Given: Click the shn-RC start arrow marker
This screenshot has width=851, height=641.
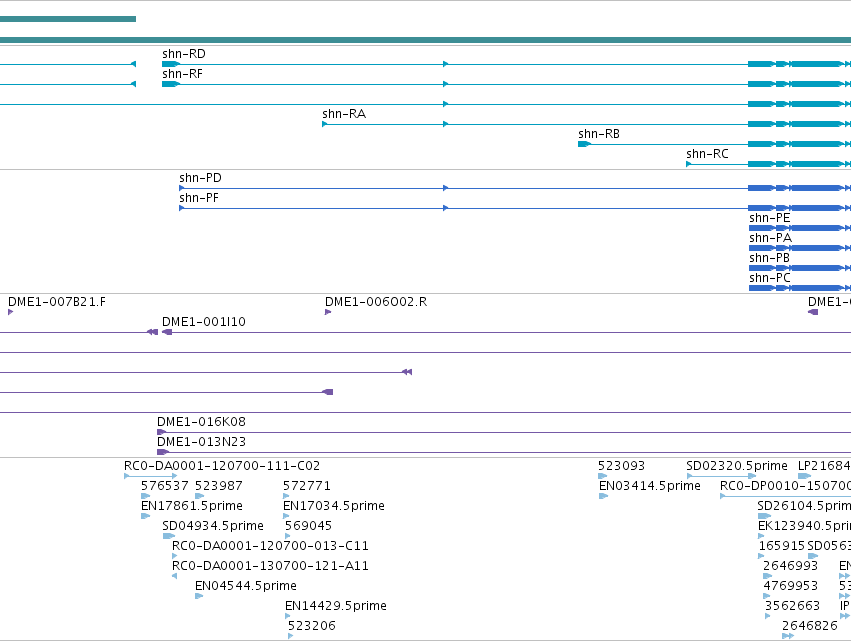Looking at the screenshot, I should [x=689, y=164].
